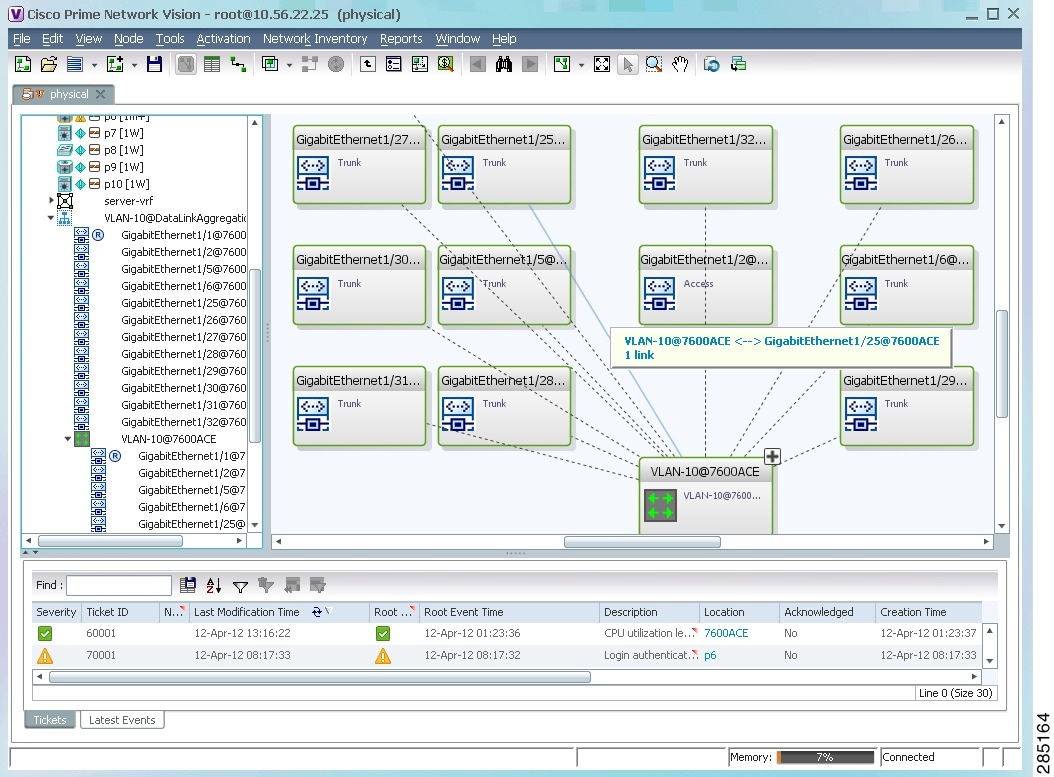Image resolution: width=1054 pixels, height=777 pixels.
Task: Collapse the VLAN-10@DataLinkAggregation tree node
Action: (x=51, y=218)
